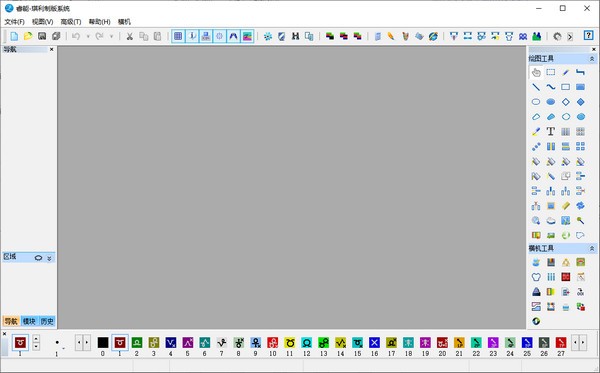Toggle the highlighted crosshair snap toolbar button
Image resolution: width=600 pixels, height=373 pixels.
(219, 36)
